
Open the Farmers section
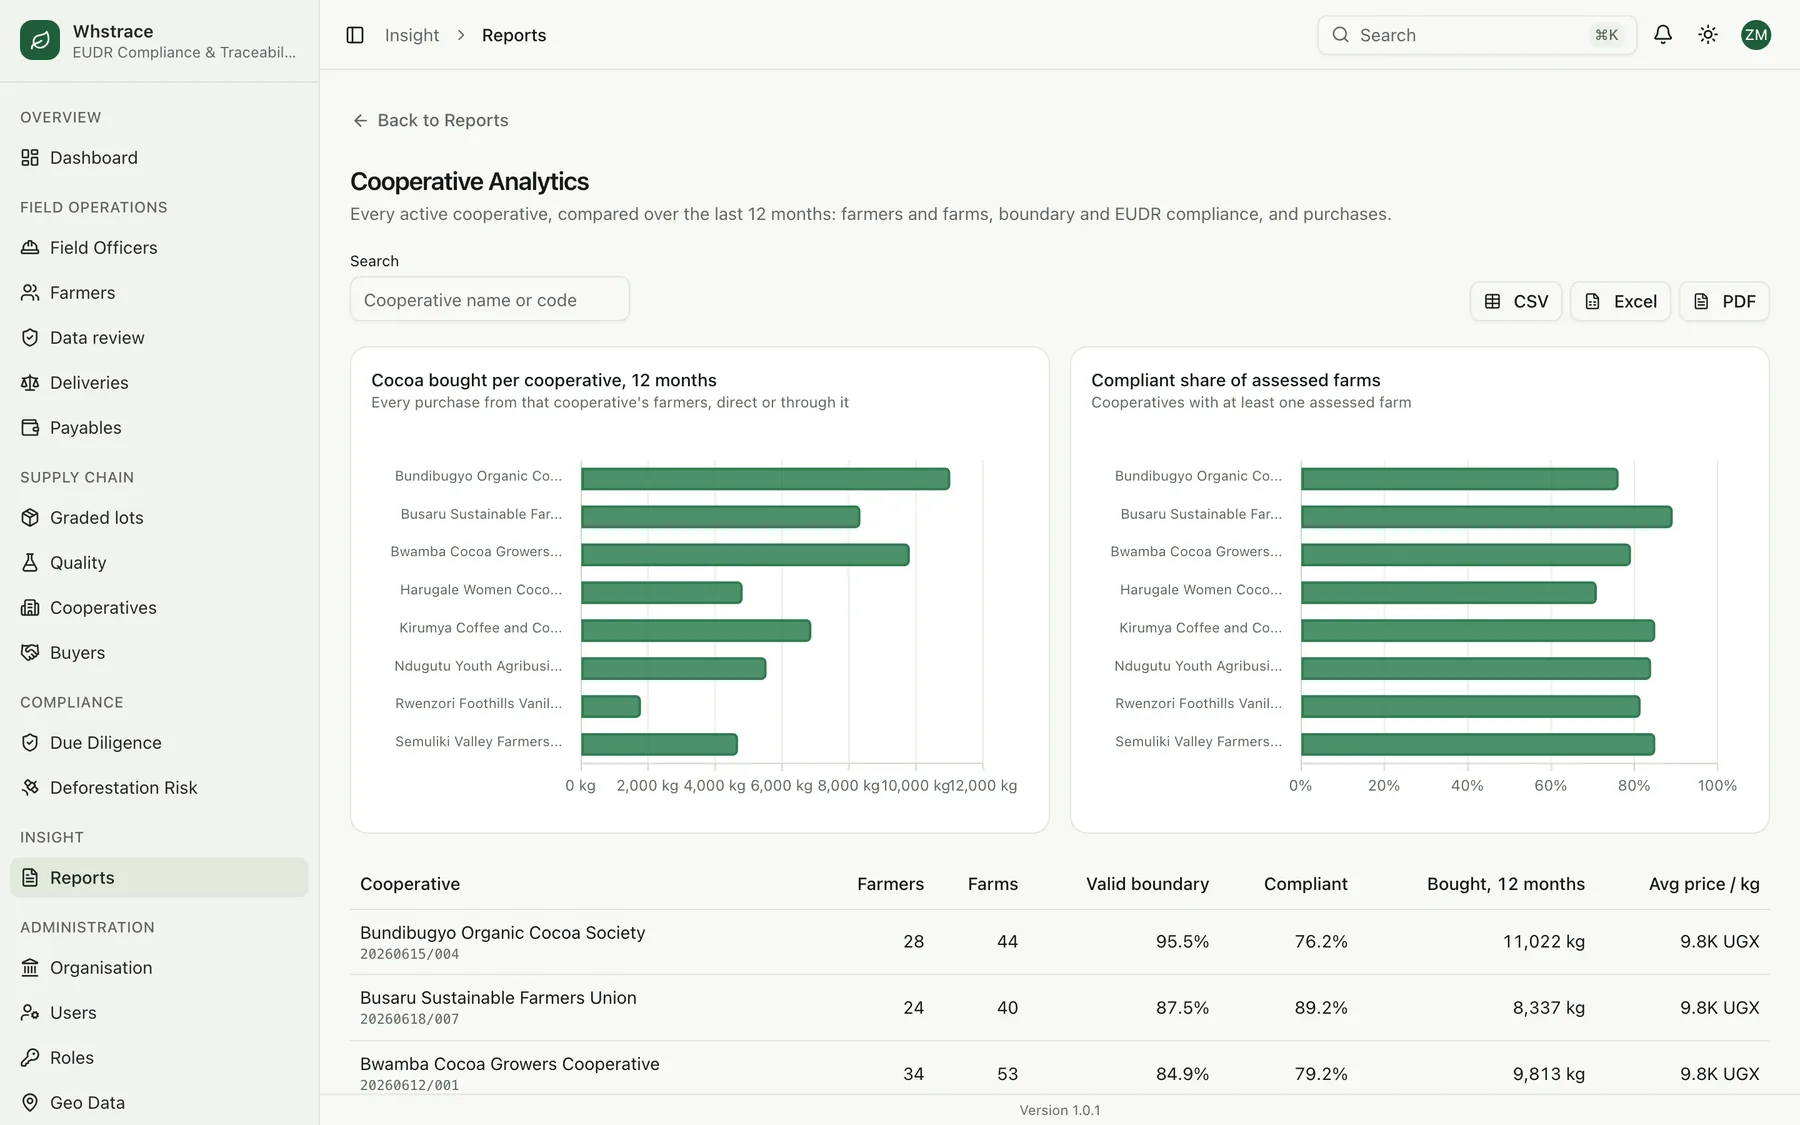[159, 293]
